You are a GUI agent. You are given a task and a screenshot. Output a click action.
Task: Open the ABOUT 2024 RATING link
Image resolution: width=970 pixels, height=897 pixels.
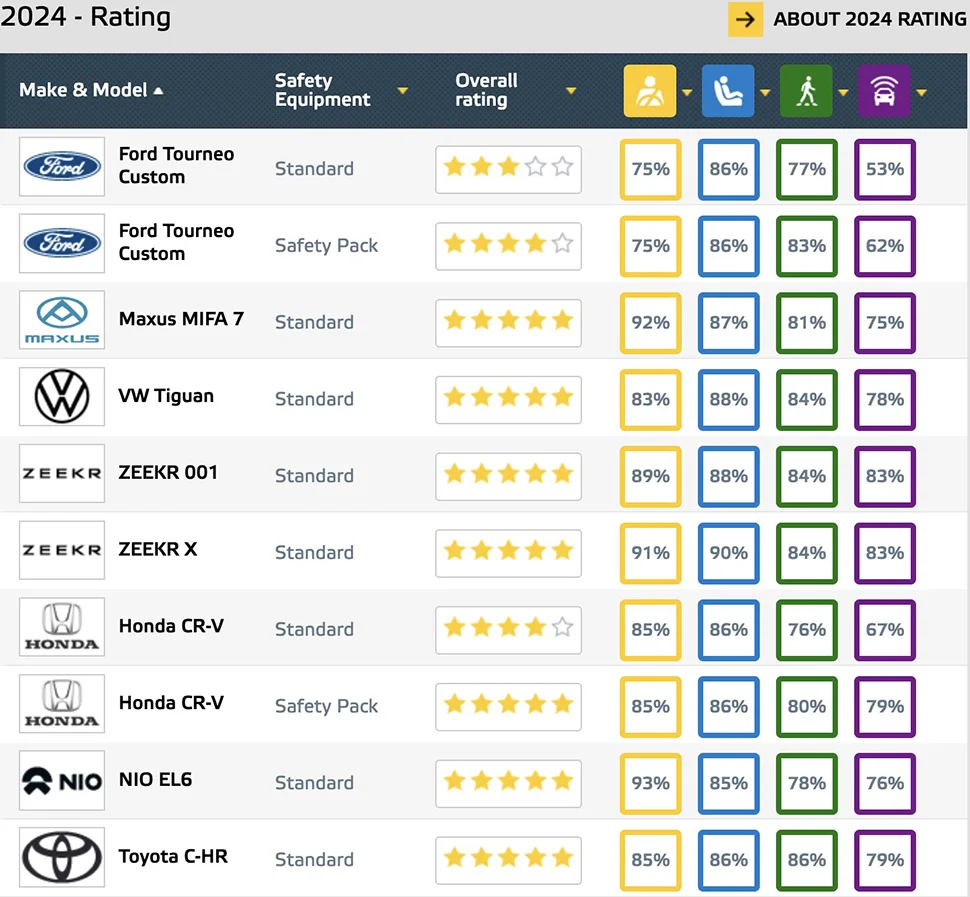(869, 19)
